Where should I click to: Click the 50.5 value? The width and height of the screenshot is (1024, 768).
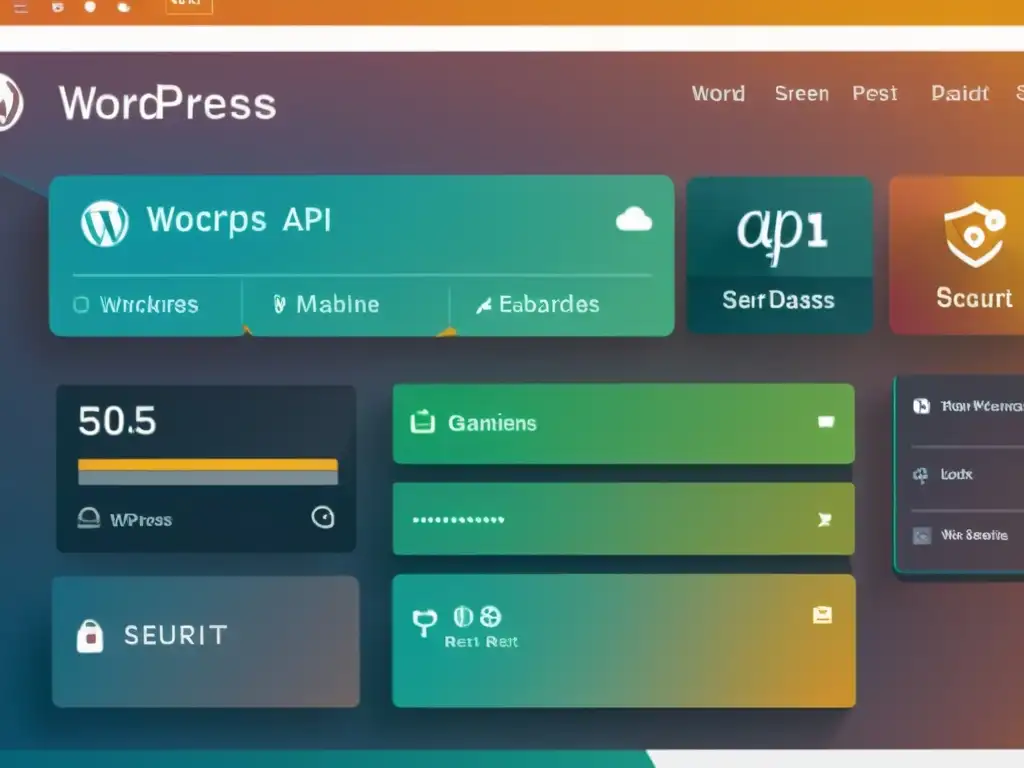(118, 421)
